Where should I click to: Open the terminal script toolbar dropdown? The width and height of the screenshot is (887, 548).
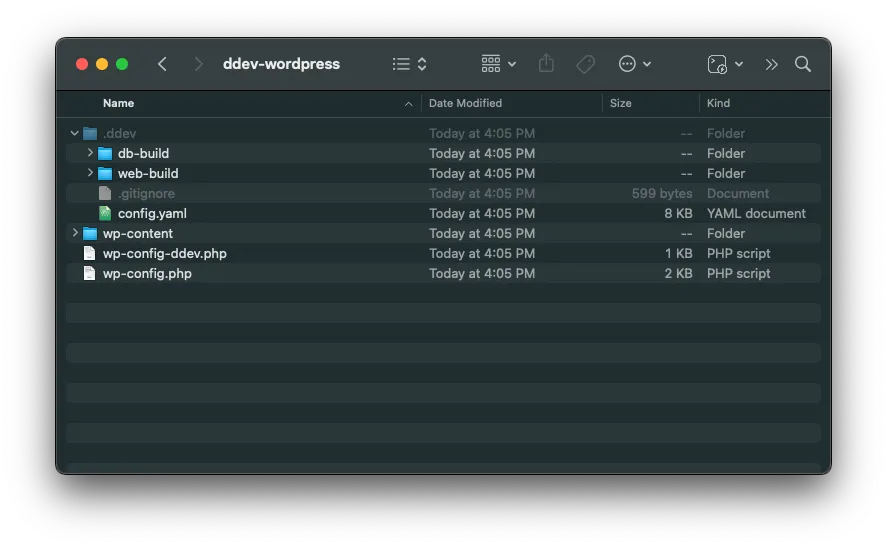pos(725,64)
